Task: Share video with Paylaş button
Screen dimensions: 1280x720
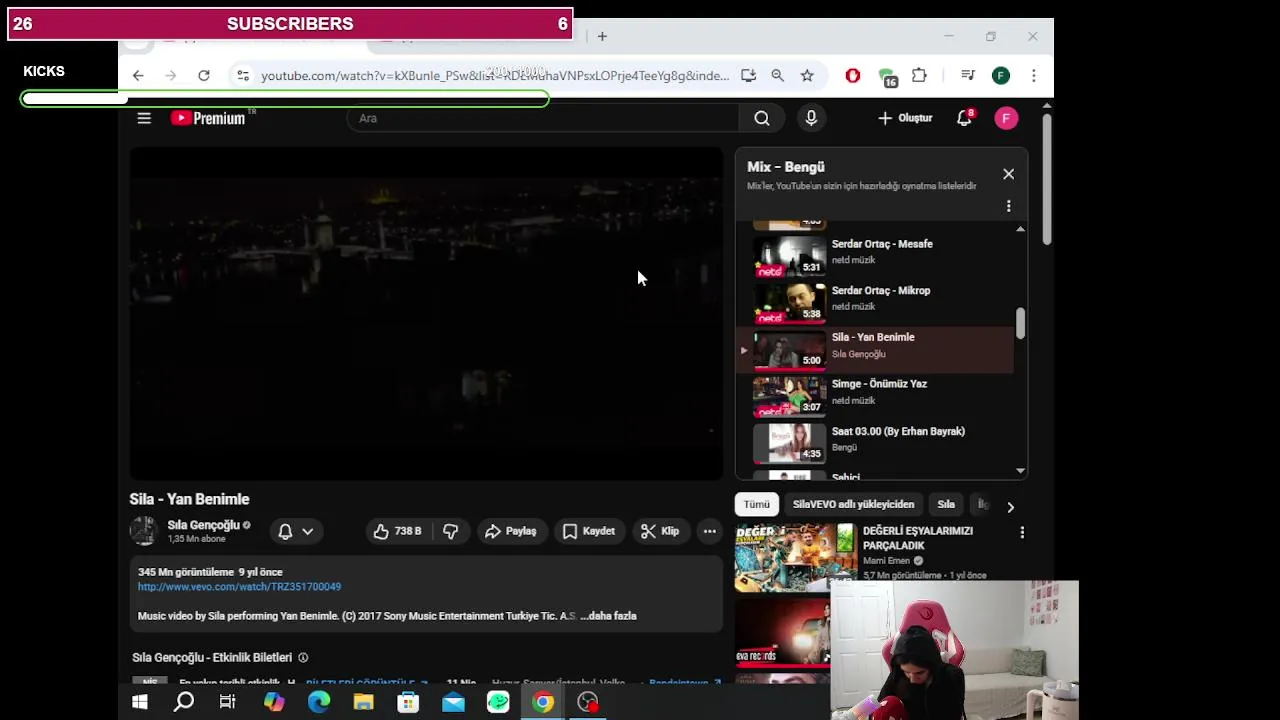Action: (x=511, y=531)
